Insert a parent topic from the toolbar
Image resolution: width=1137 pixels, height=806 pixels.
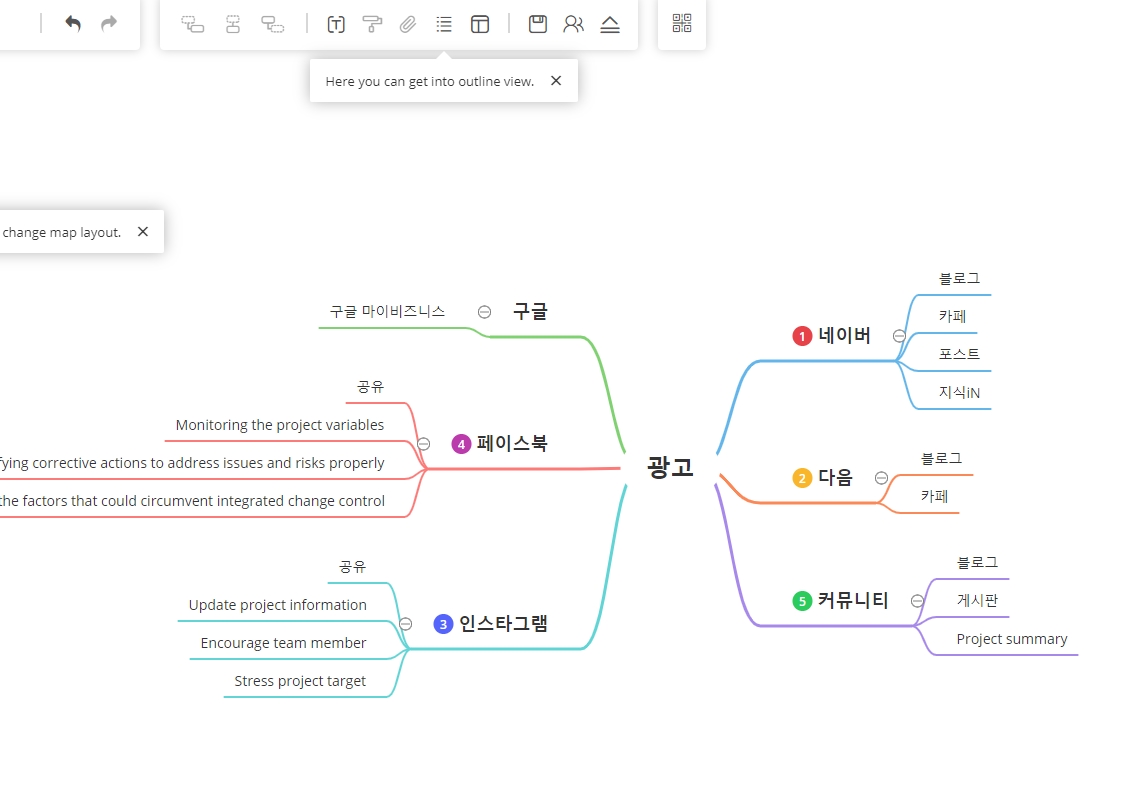[x=273, y=25]
